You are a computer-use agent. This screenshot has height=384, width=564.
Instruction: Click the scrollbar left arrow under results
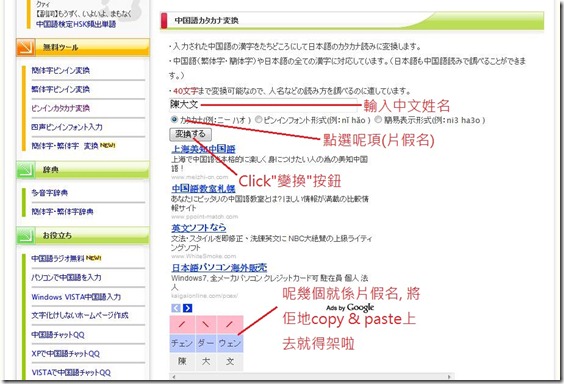174,377
